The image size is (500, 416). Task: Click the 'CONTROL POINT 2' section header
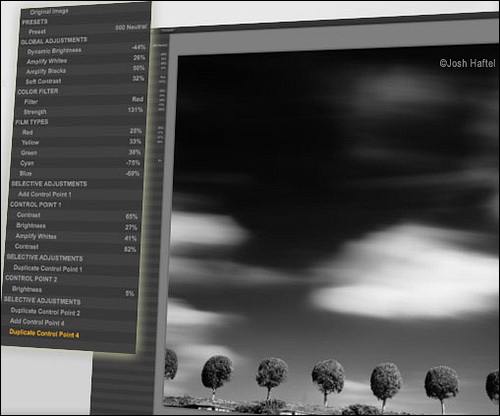click(31, 278)
